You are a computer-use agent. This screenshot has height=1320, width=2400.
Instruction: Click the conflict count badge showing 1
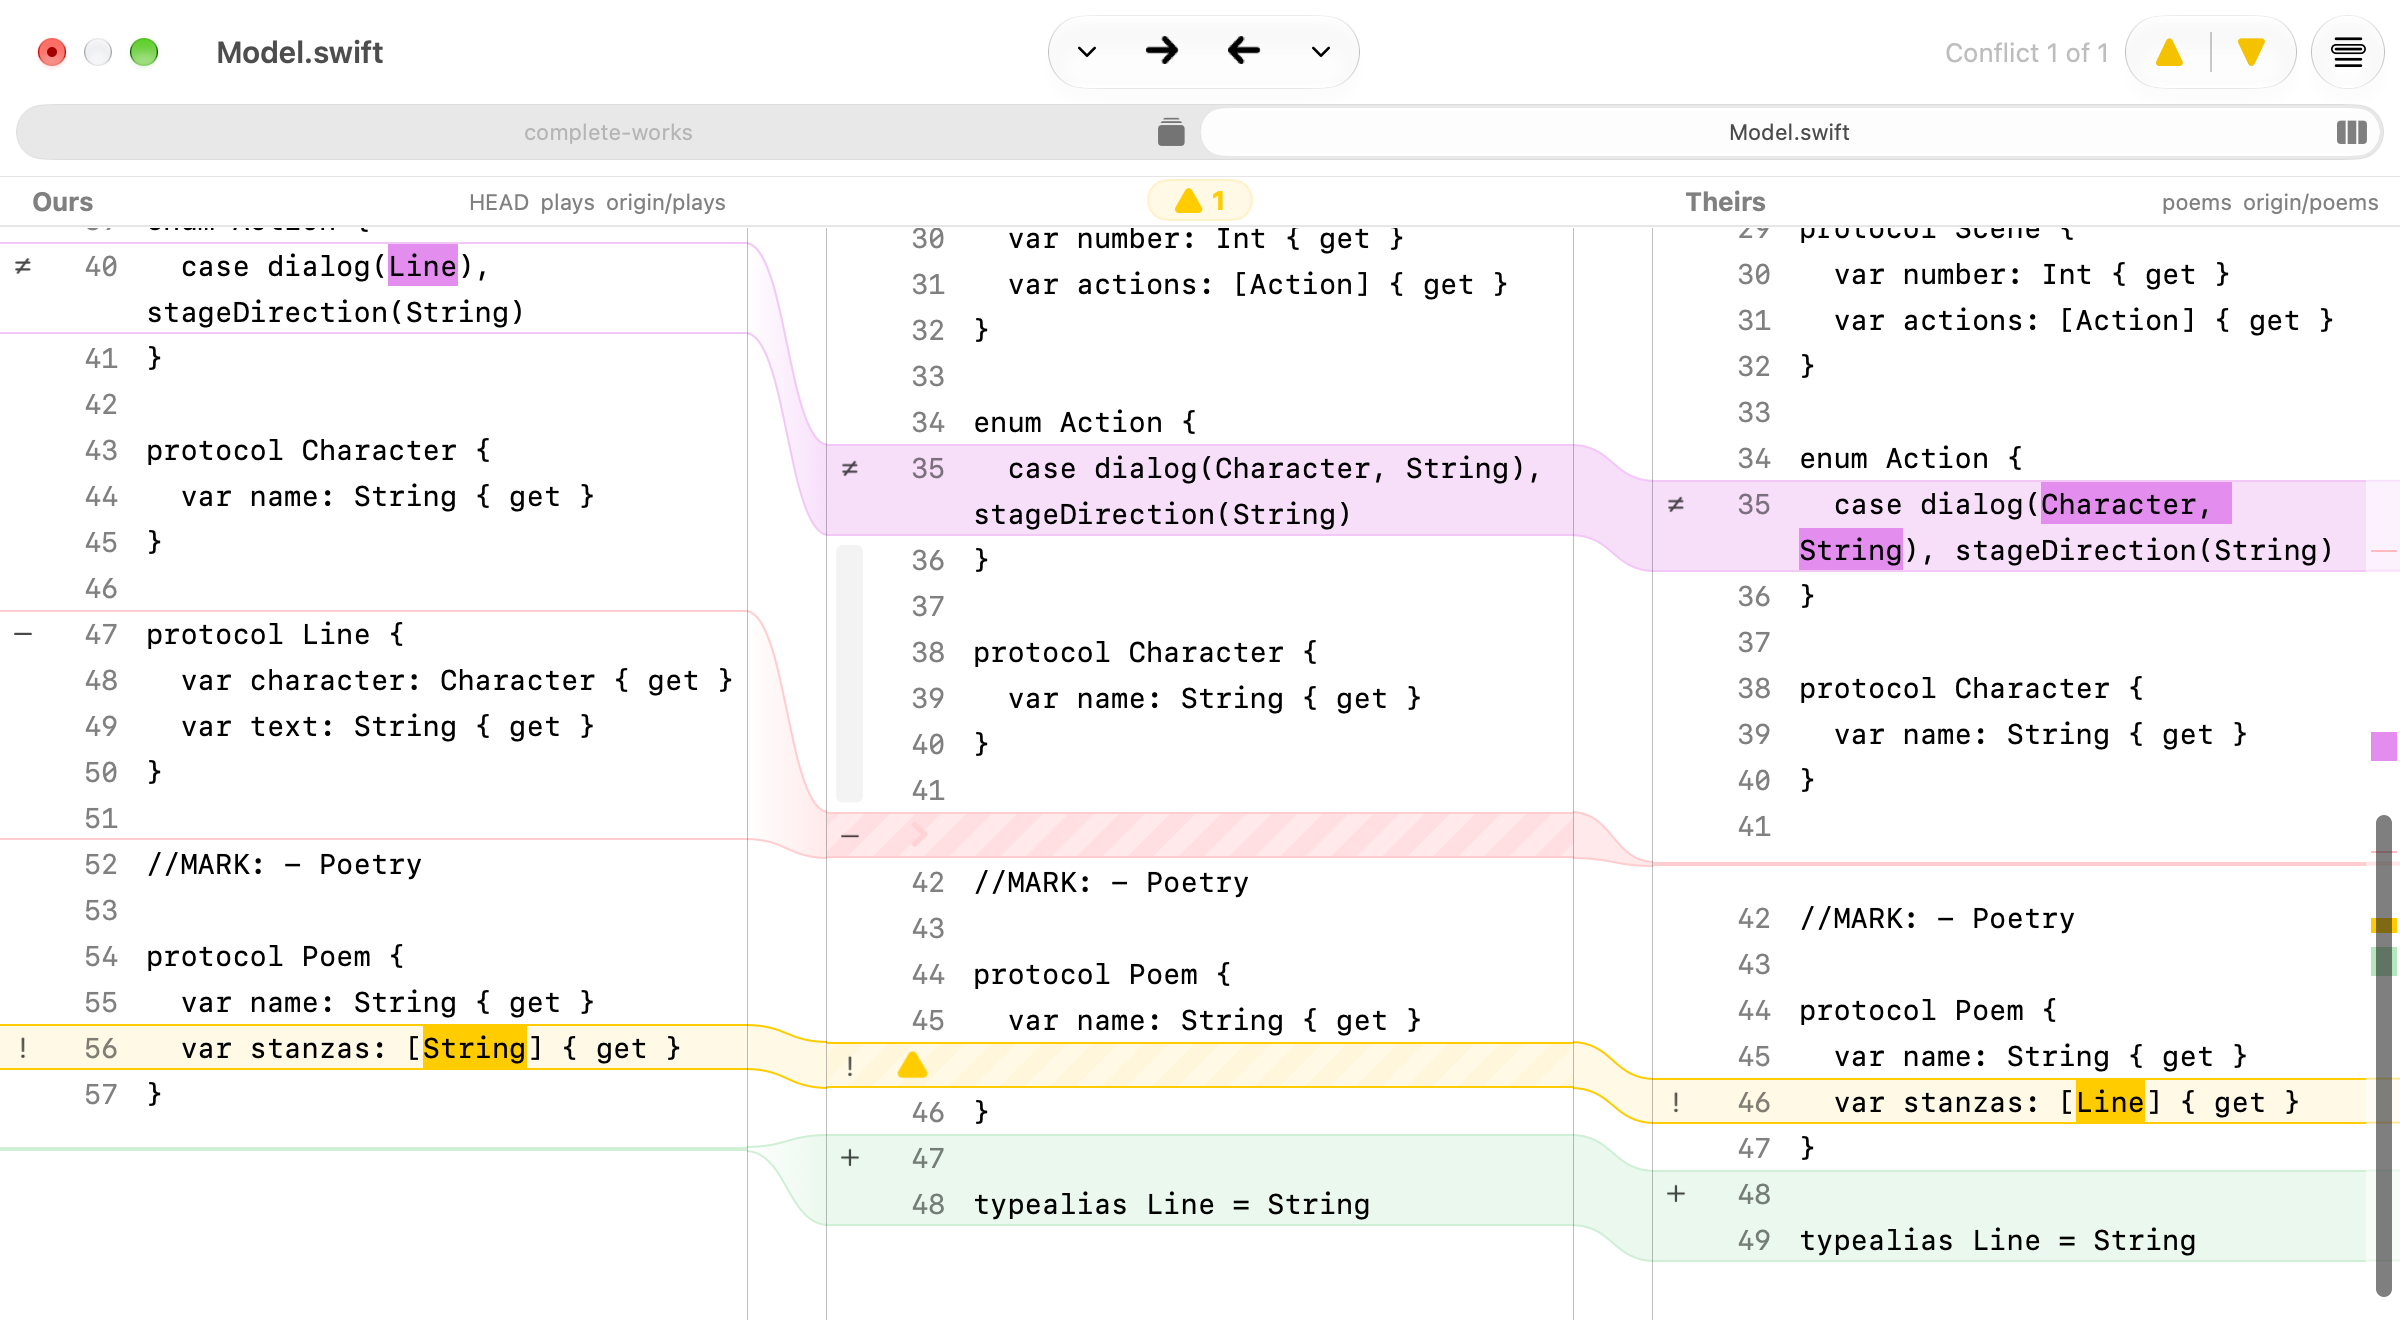pyautogui.click(x=1200, y=201)
